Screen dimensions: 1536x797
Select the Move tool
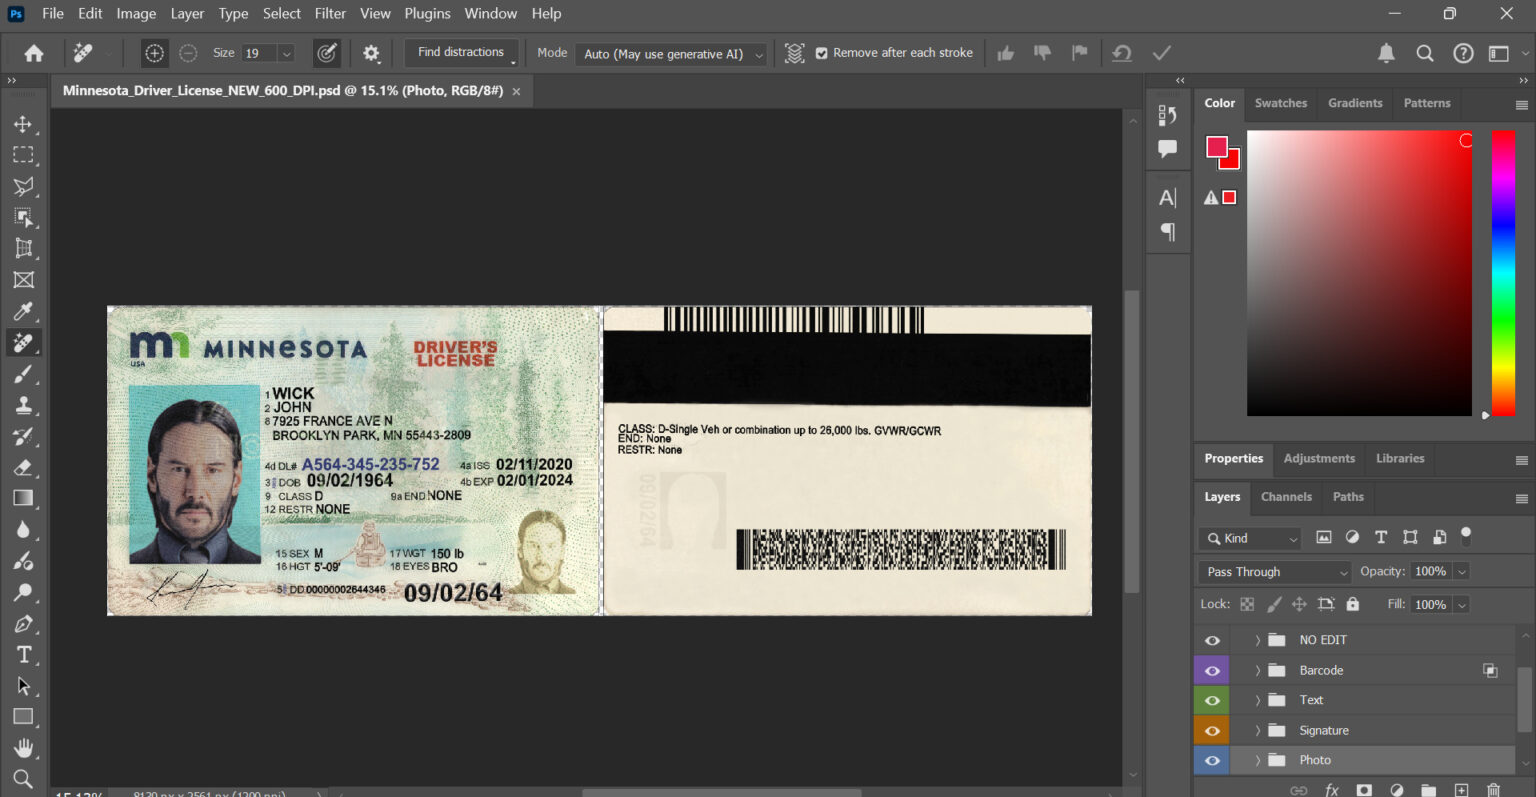point(23,124)
